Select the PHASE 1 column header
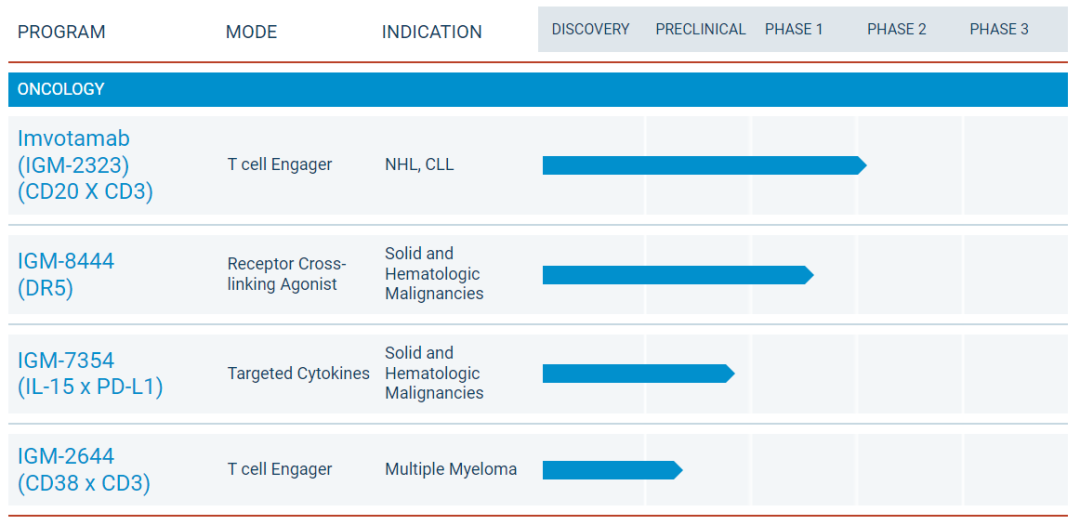This screenshot has width=1080, height=525. [x=794, y=29]
